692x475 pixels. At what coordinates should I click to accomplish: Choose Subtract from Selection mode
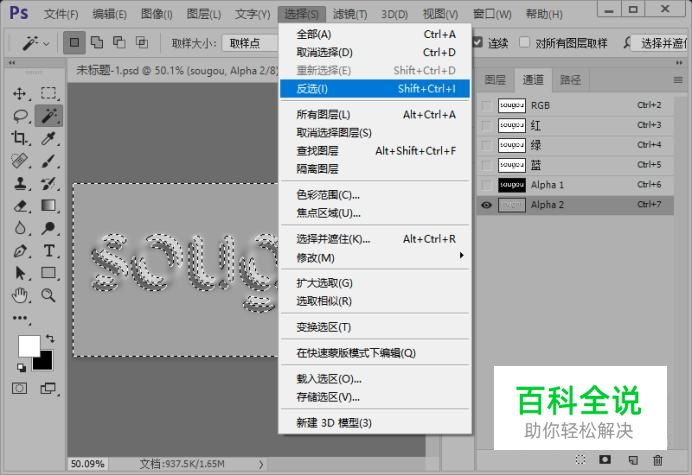click(119, 43)
